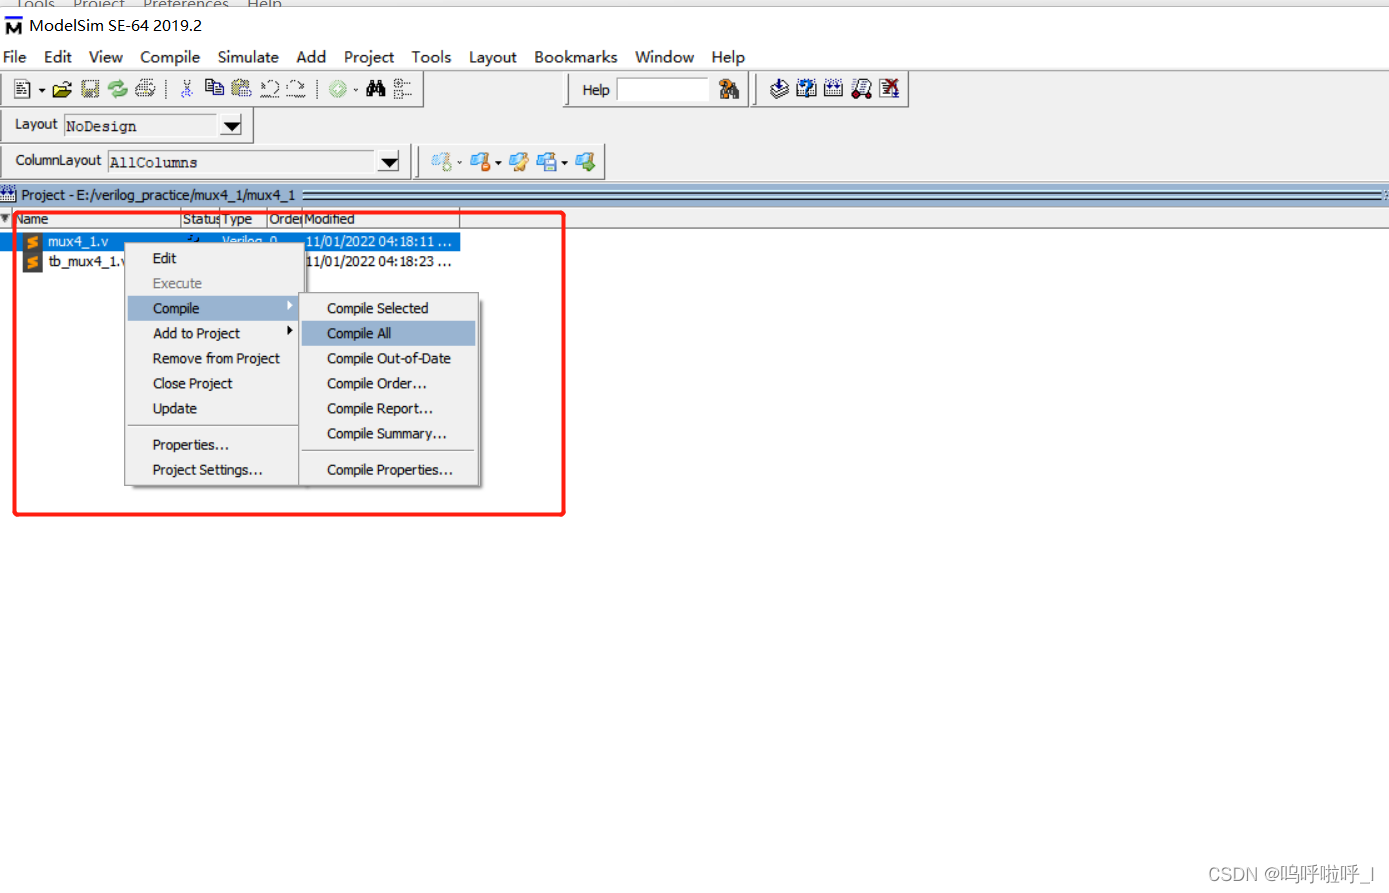This screenshot has width=1389, height=893.
Task: Choose Compile Summary... from the submenu
Action: (388, 433)
